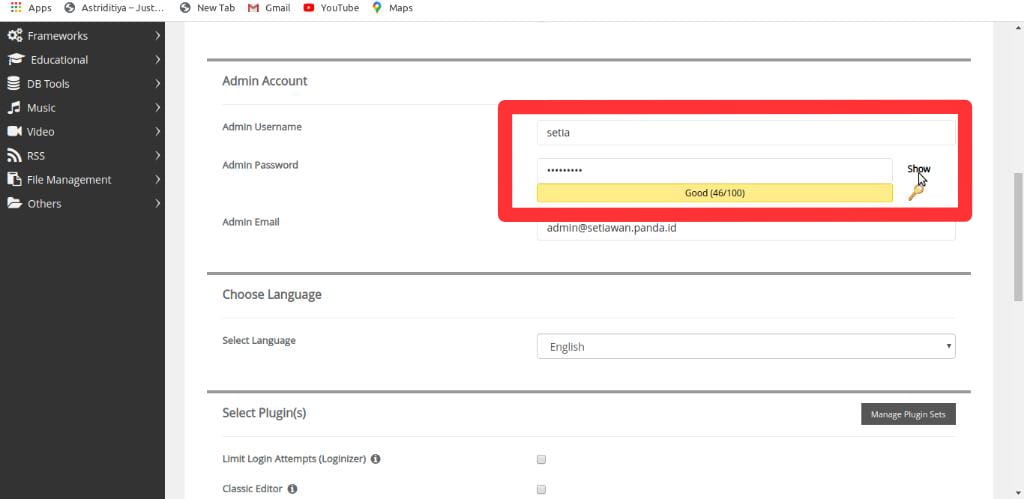Open info icon beside Limit Login Attempts
Screen dimensions: 1024x499
tap(376, 459)
